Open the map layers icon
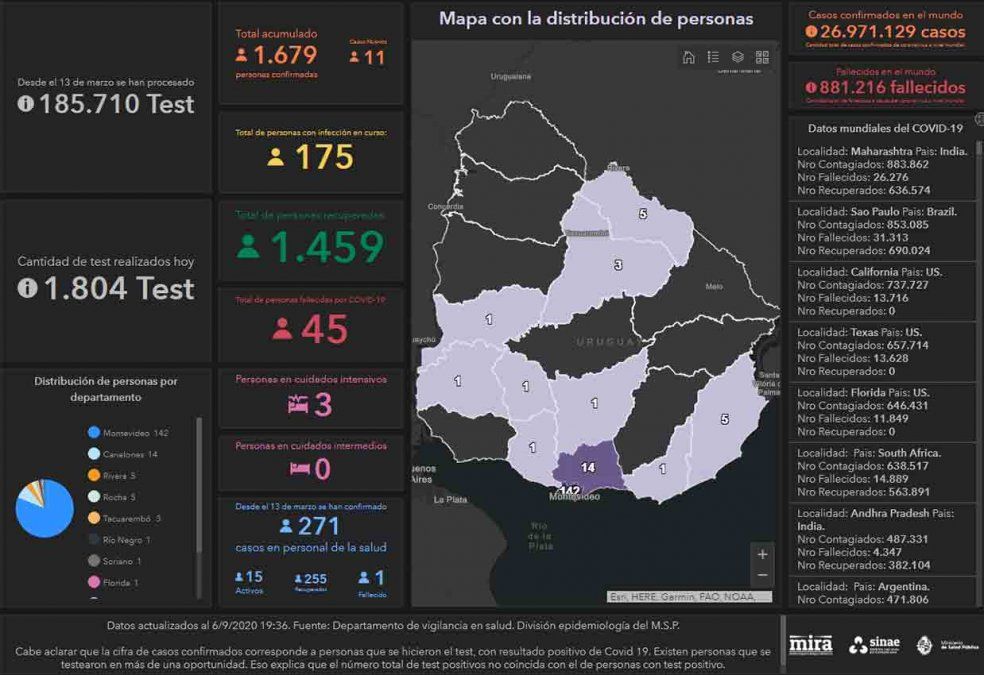Image resolution: width=984 pixels, height=675 pixels. (x=738, y=57)
